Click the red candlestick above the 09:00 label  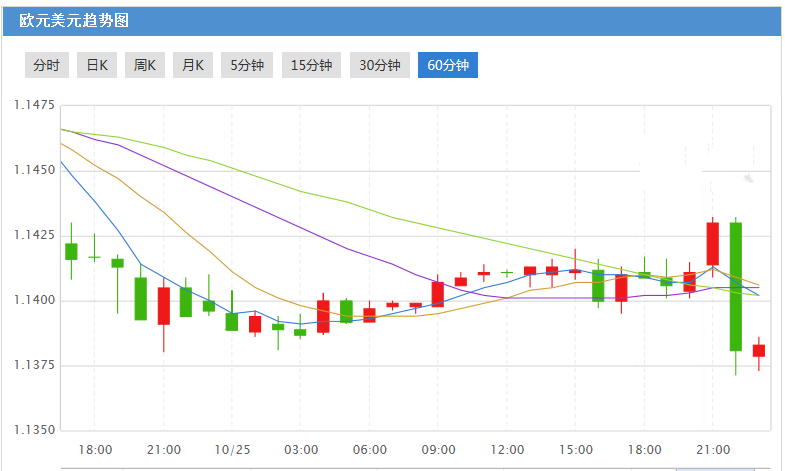click(x=437, y=294)
